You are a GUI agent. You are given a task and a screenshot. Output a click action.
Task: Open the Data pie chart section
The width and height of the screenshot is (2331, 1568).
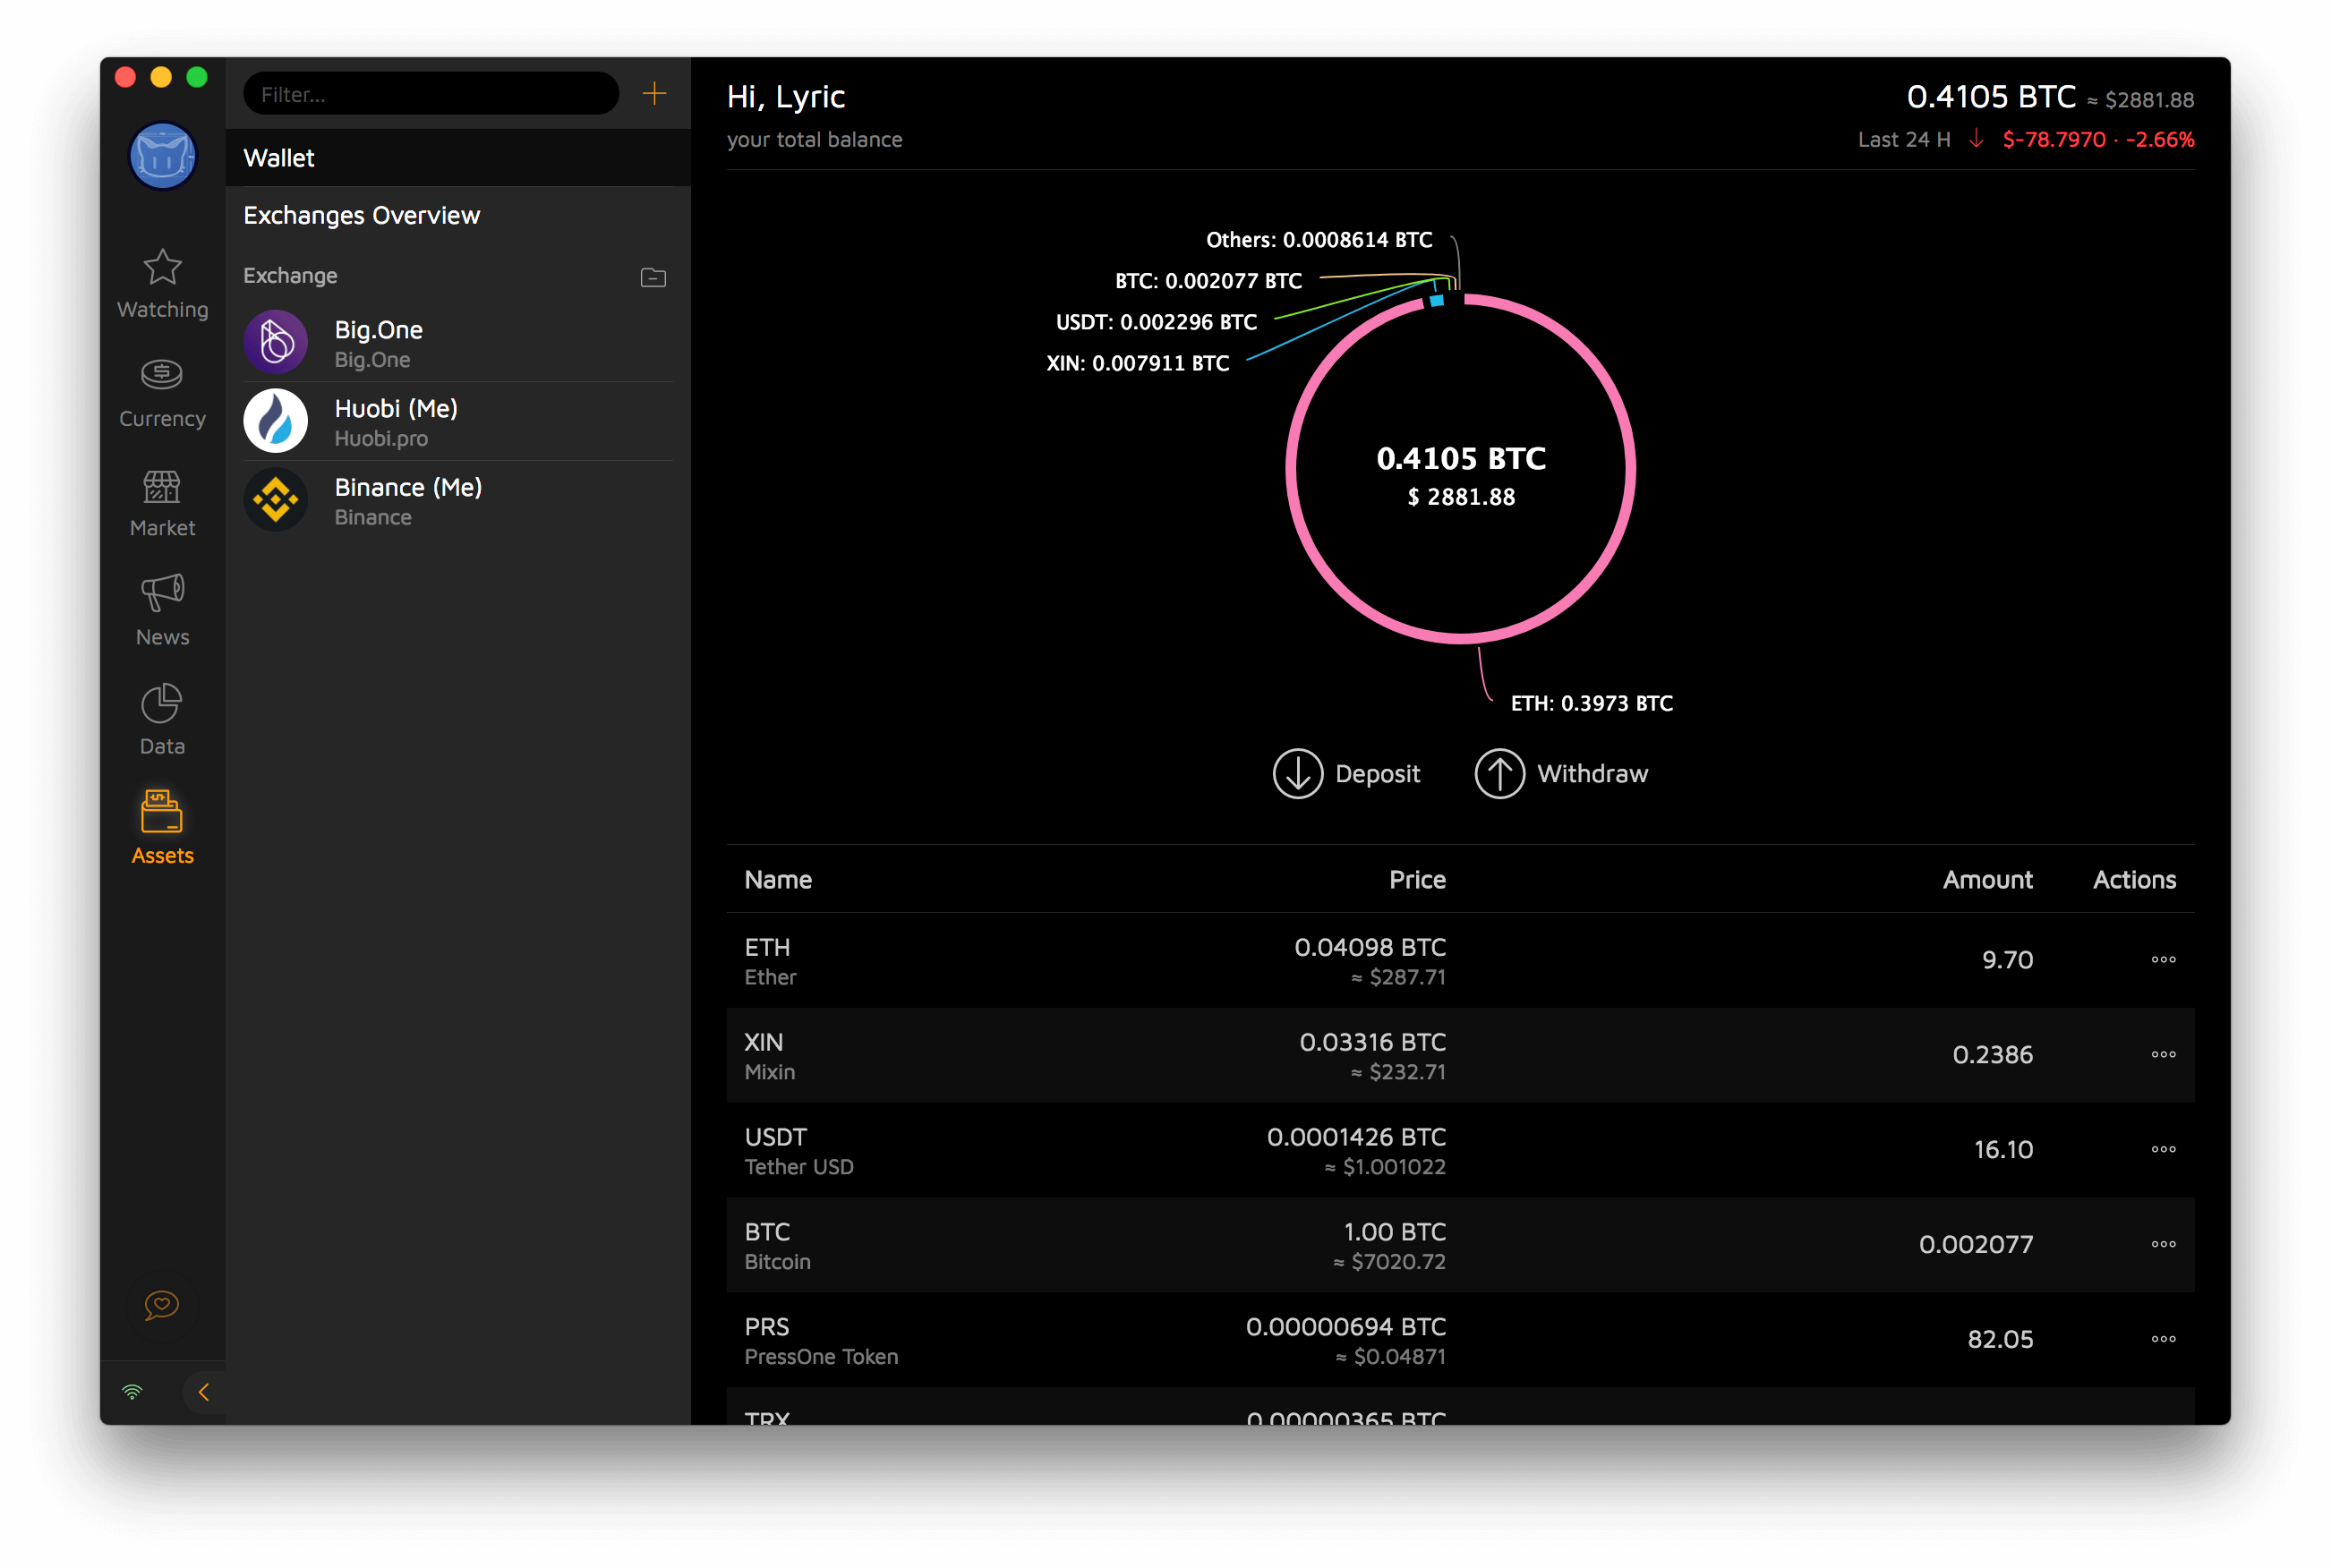(x=162, y=703)
